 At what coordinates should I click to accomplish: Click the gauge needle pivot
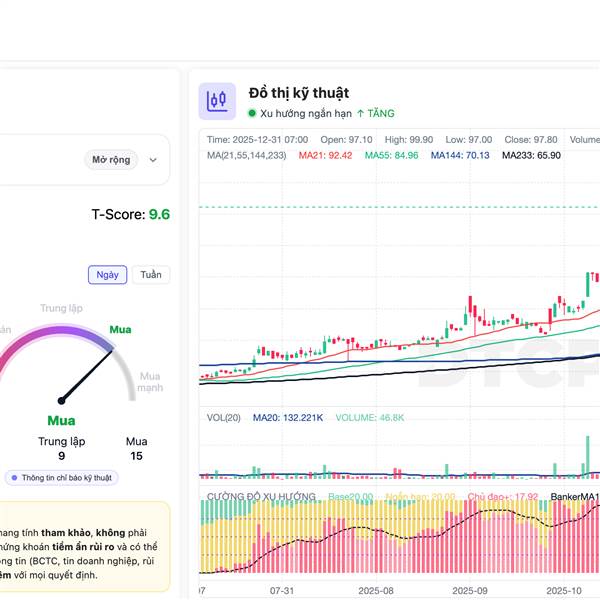tap(61, 401)
